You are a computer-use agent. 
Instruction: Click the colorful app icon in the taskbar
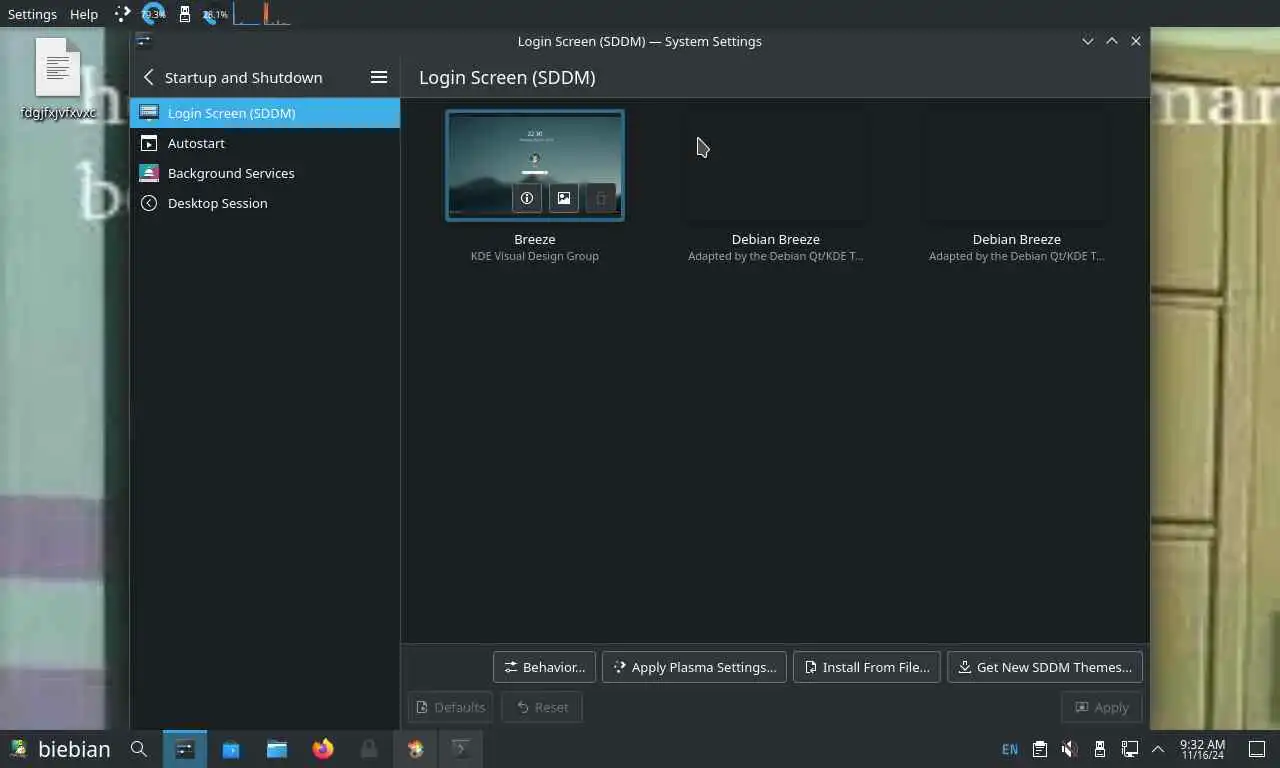415,749
